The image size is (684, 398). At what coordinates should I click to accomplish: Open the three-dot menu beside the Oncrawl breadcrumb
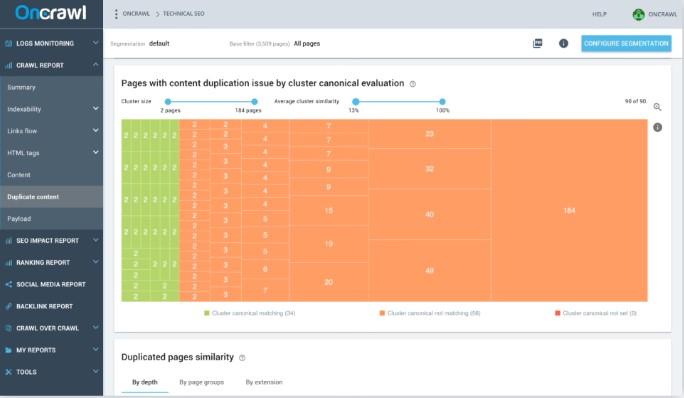116,14
